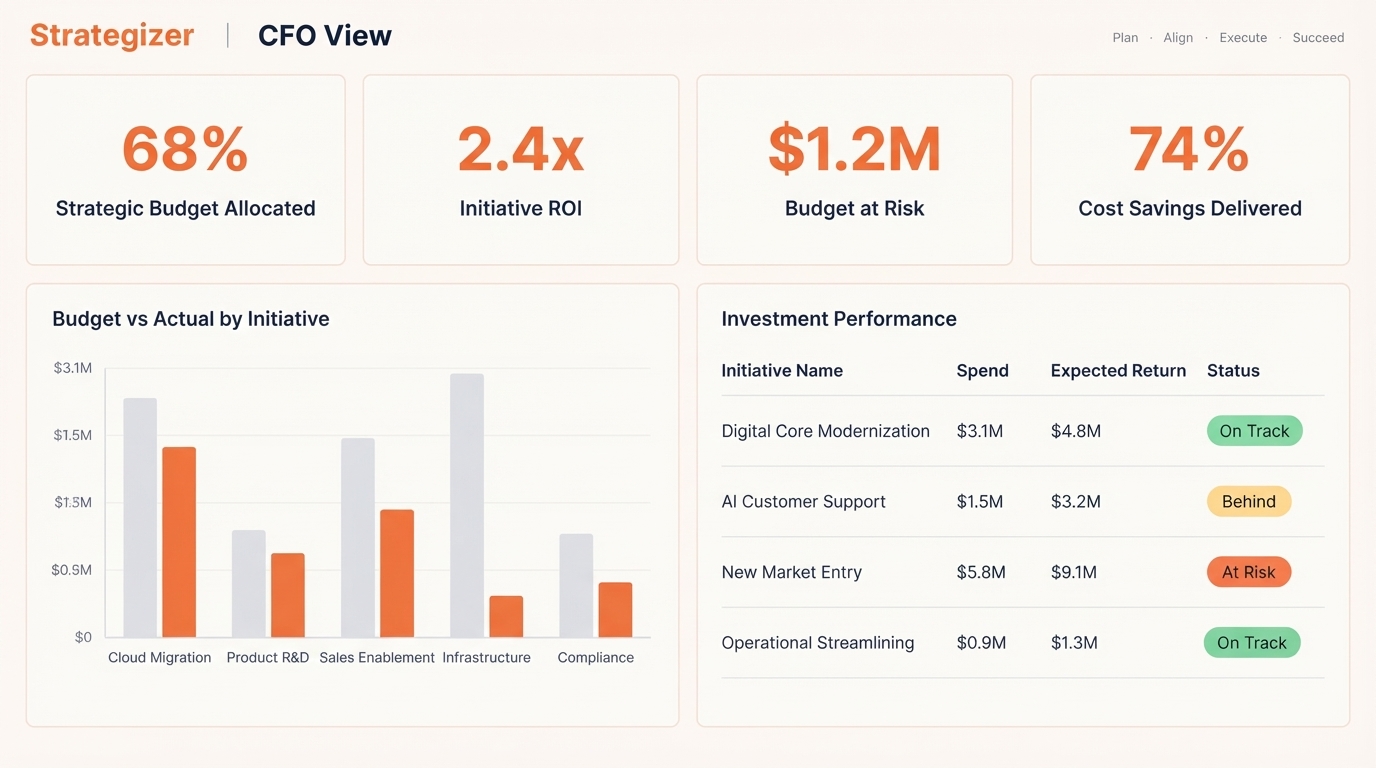
Task: Click the Cloud Migration axis label
Action: pos(160,658)
